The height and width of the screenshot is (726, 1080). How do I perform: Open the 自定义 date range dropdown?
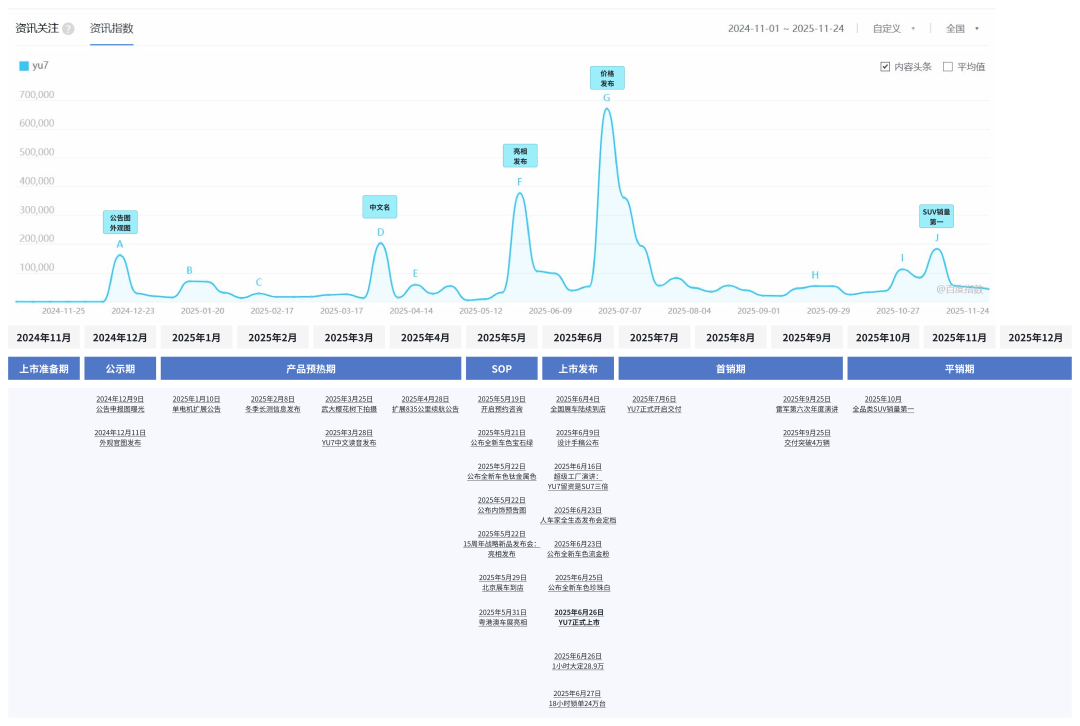893,29
